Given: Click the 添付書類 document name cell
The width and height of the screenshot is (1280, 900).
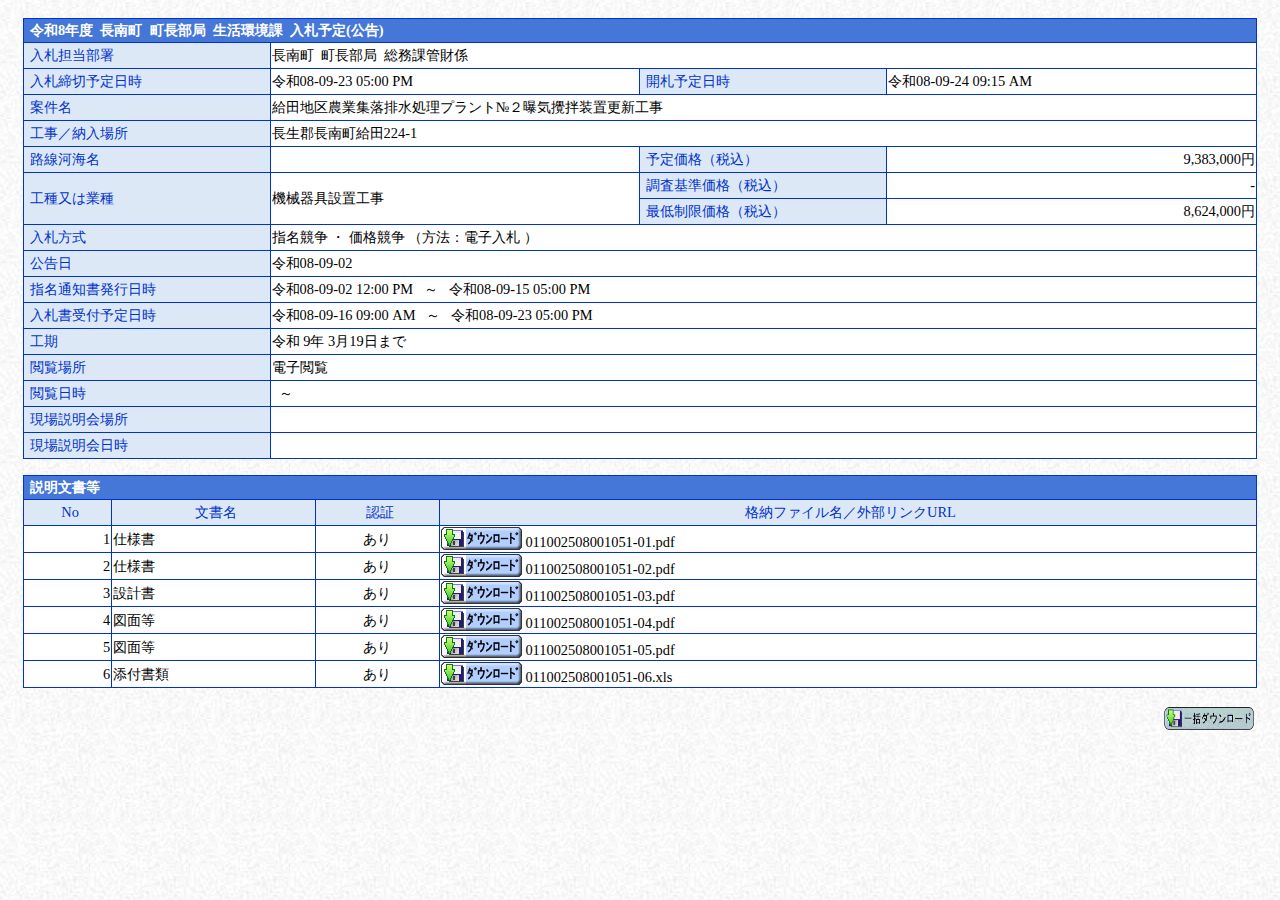Looking at the screenshot, I should click(x=213, y=674).
